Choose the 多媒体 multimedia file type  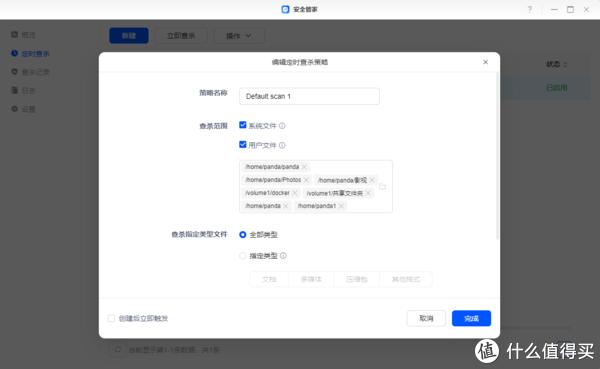[311, 279]
